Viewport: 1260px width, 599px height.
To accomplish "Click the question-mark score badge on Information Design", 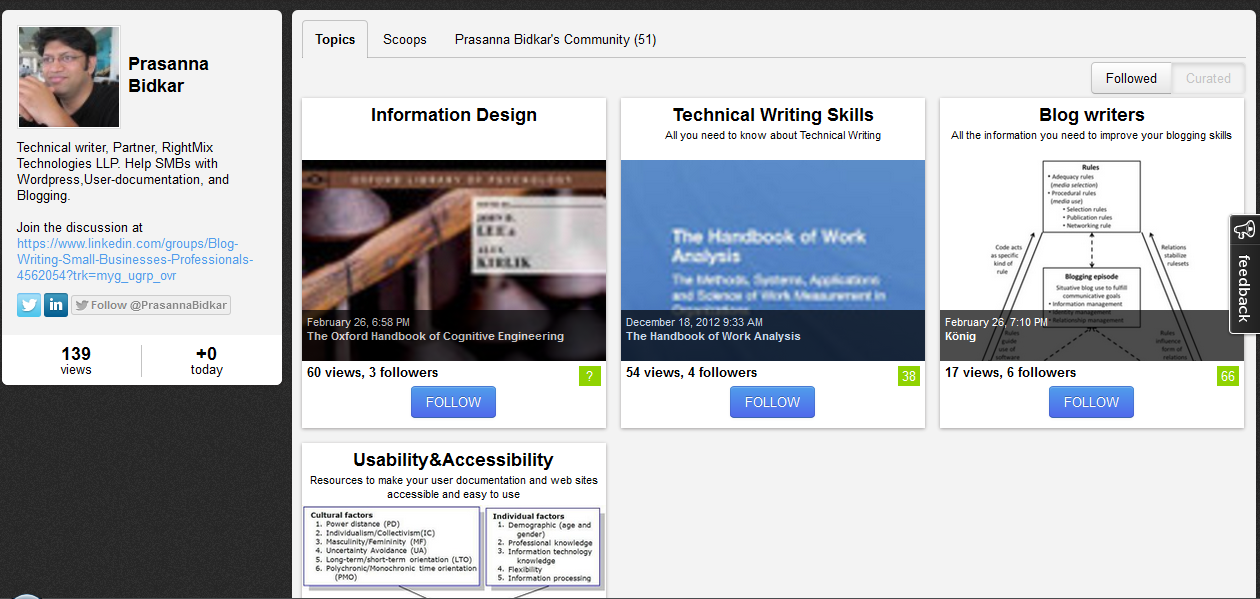I will pyautogui.click(x=590, y=376).
